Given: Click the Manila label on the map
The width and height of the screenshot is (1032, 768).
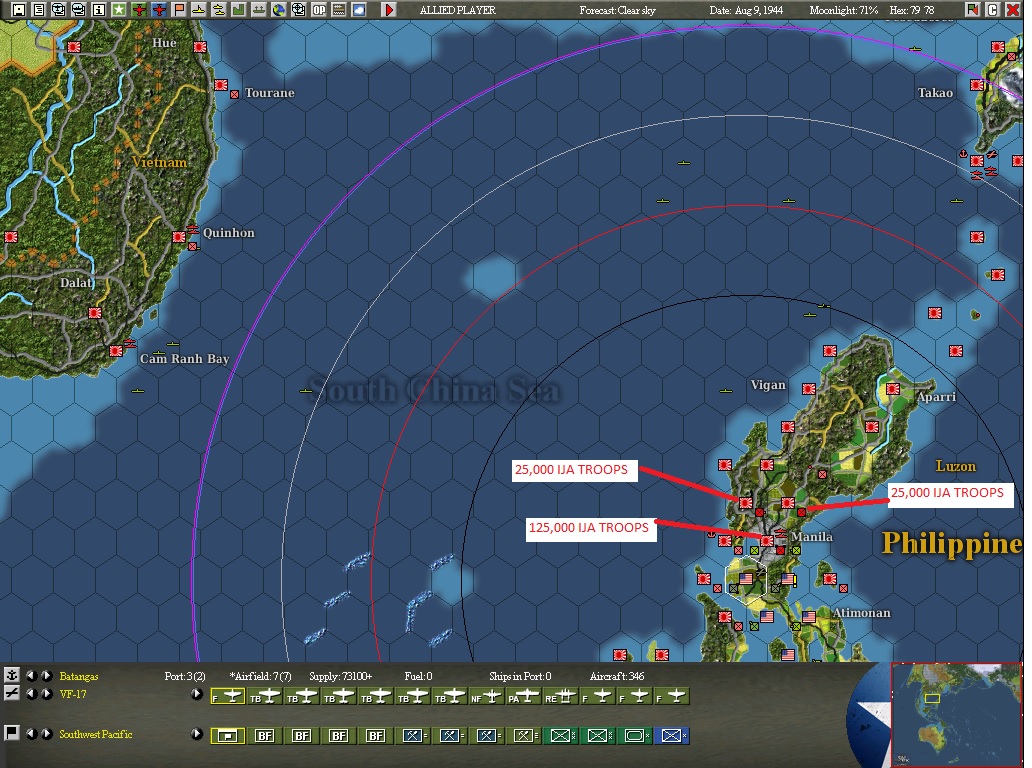Looking at the screenshot, I should (x=812, y=536).
